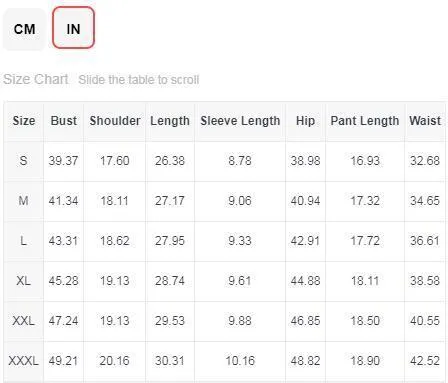Select the IN unit toggle

pyautogui.click(x=73, y=28)
